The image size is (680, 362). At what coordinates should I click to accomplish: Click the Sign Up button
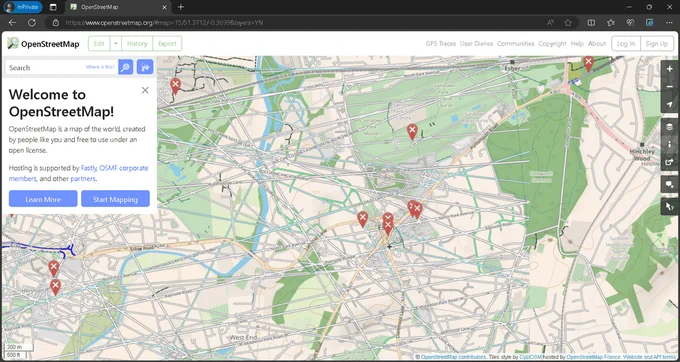click(x=657, y=43)
